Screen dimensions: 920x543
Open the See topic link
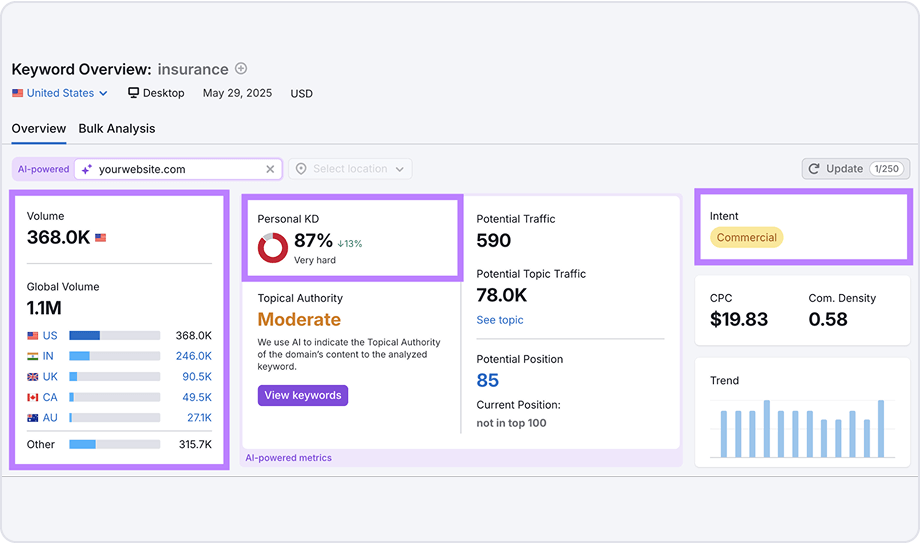(500, 320)
